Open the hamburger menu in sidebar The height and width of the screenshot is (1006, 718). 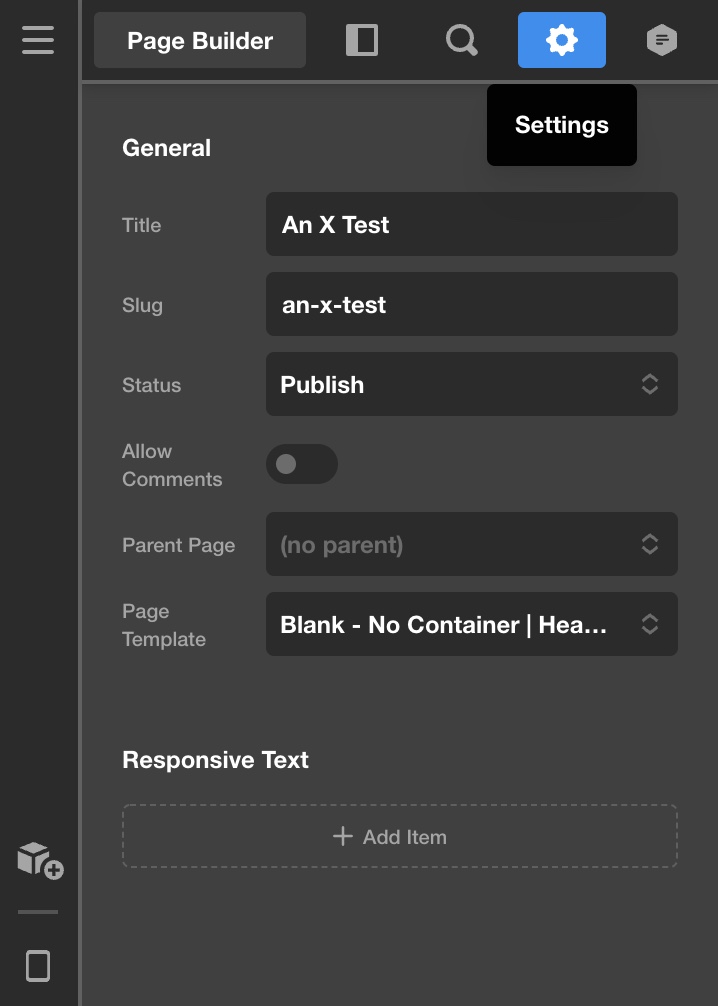click(x=38, y=40)
